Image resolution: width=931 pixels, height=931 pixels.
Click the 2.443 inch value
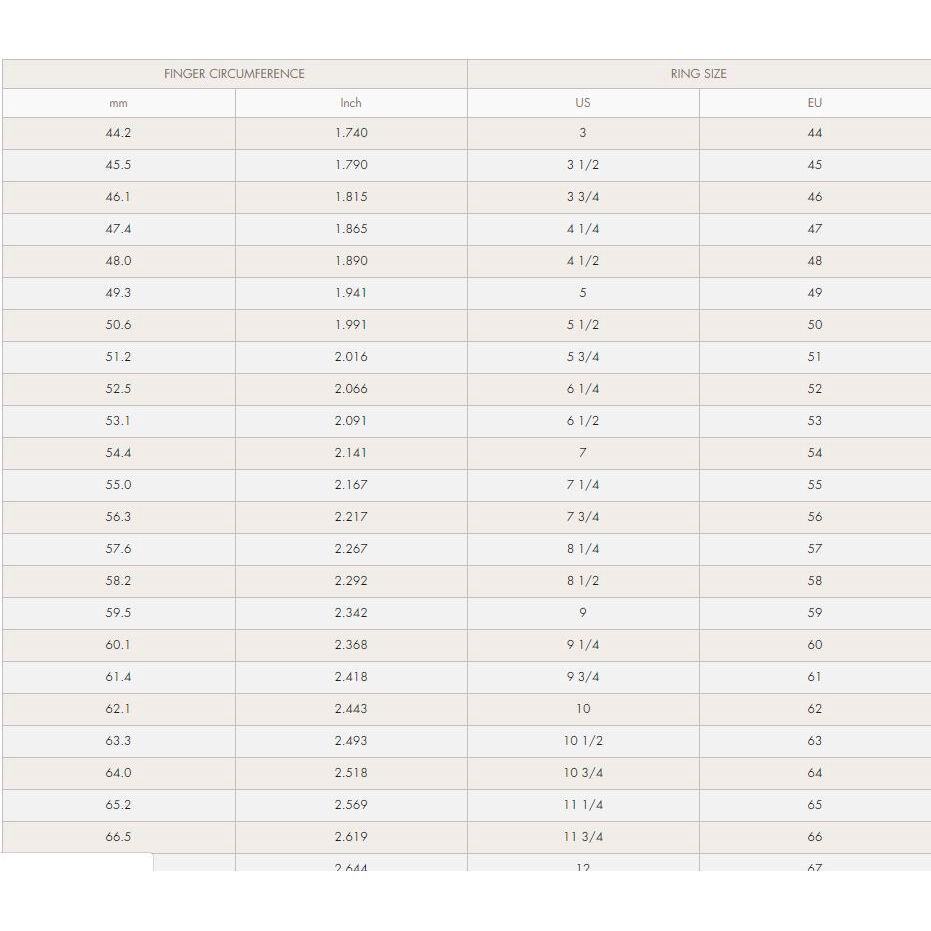[x=351, y=710]
